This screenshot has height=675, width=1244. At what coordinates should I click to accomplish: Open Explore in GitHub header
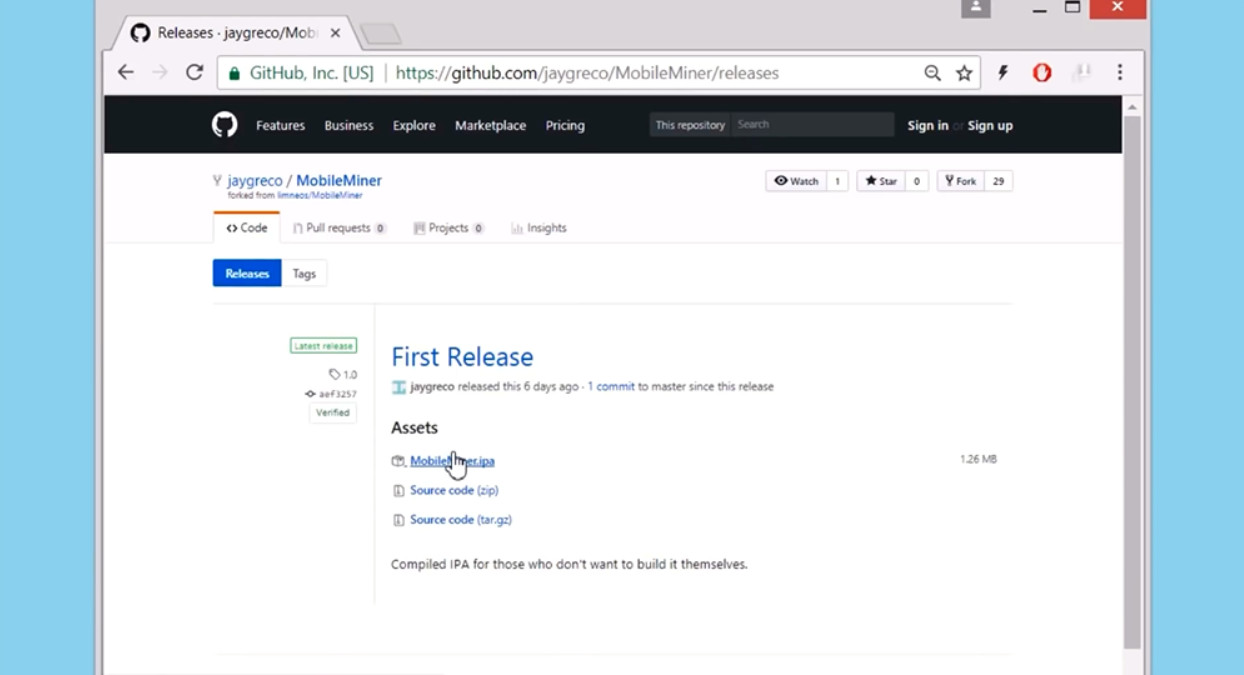(x=414, y=125)
